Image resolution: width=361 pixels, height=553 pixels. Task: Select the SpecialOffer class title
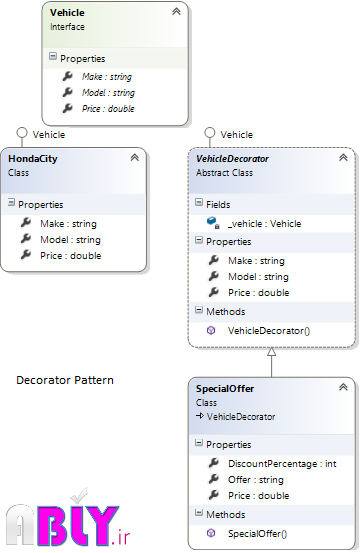click(225, 389)
